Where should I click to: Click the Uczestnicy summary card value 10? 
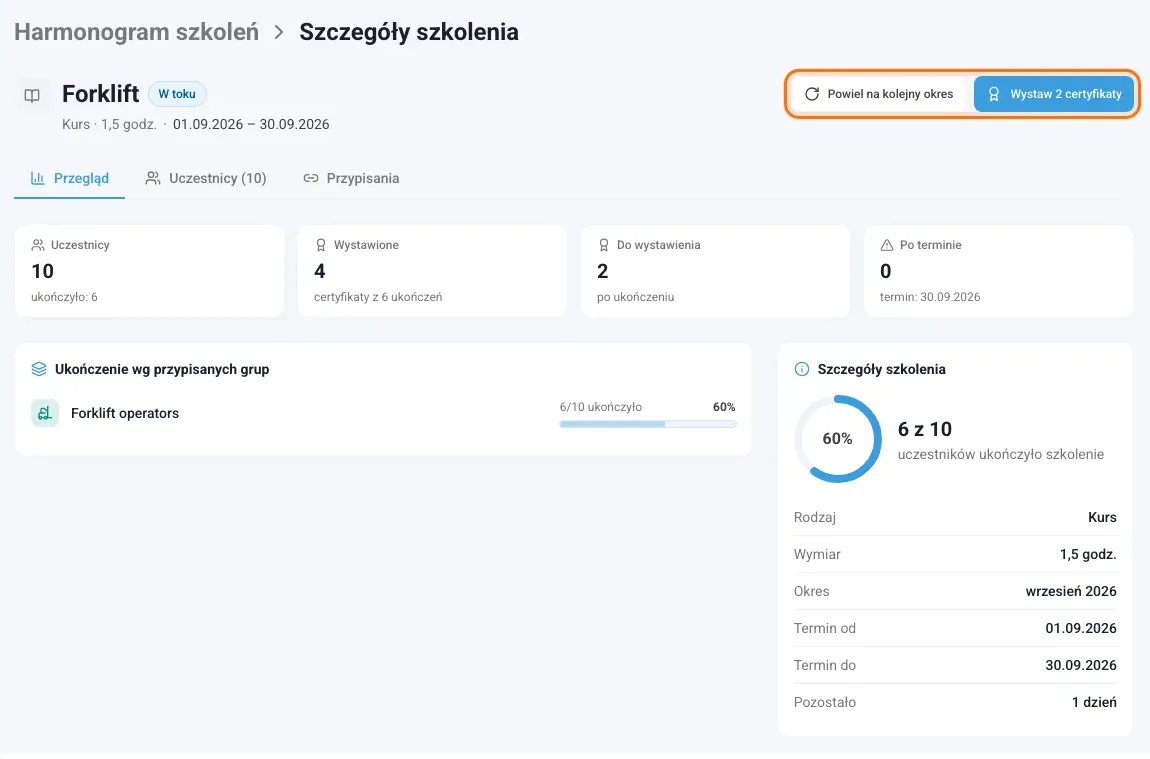point(43,271)
